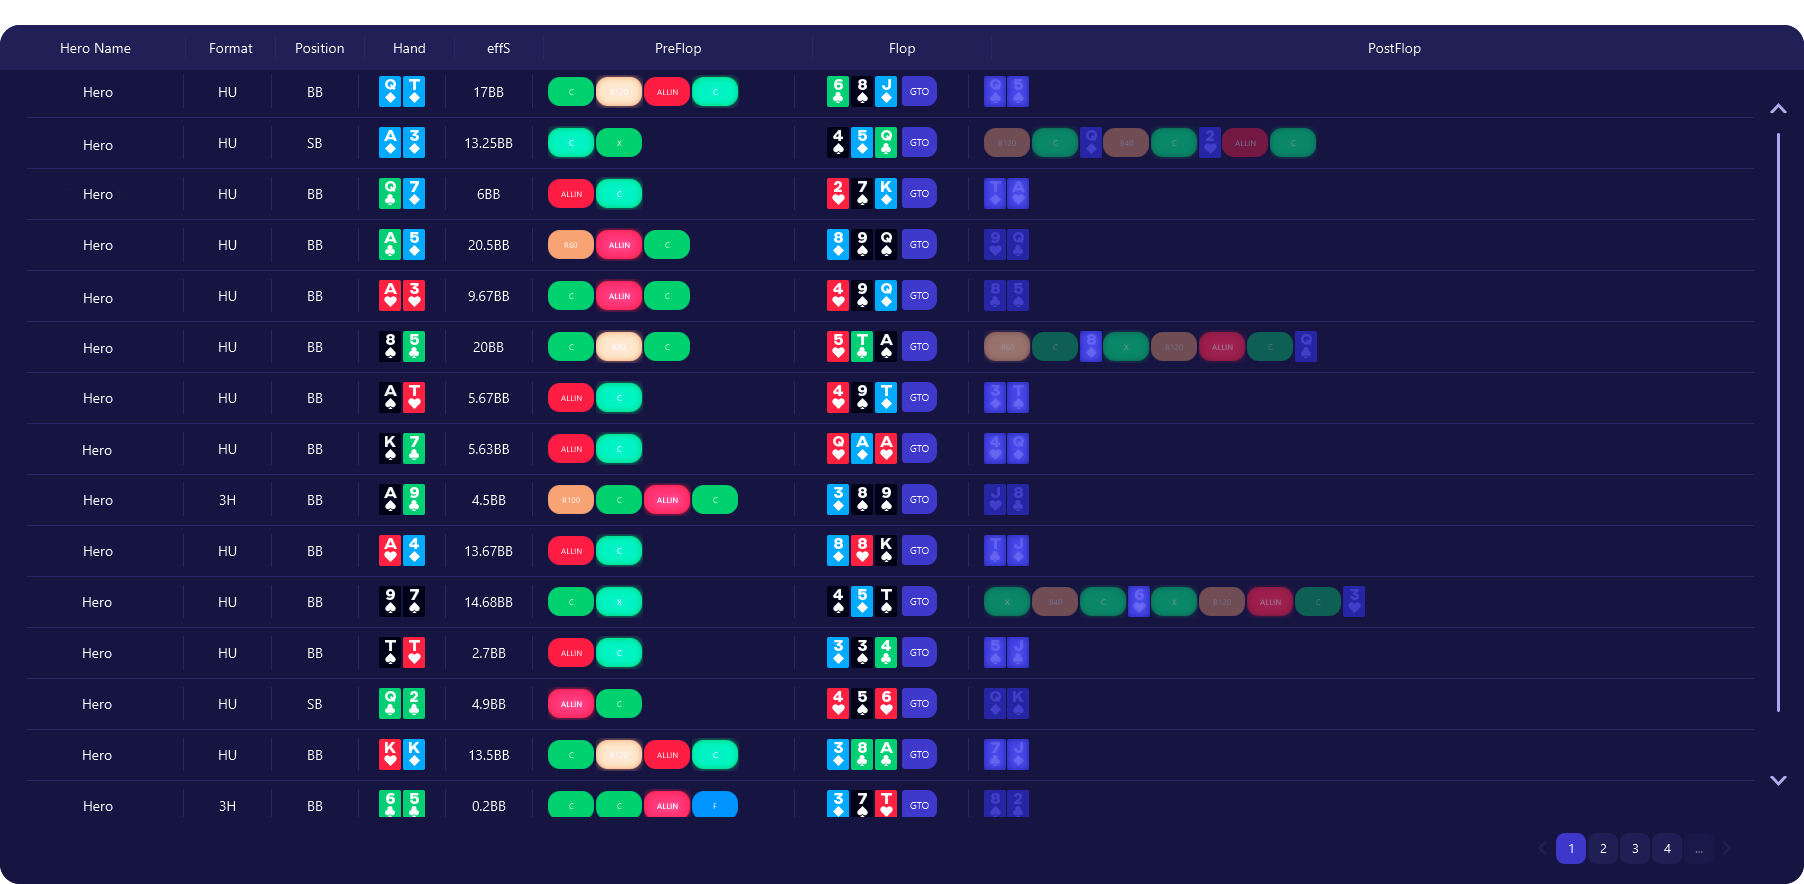
Task: Click the queen of diamonds turn card in the 13.25BB row
Action: 1091,143
